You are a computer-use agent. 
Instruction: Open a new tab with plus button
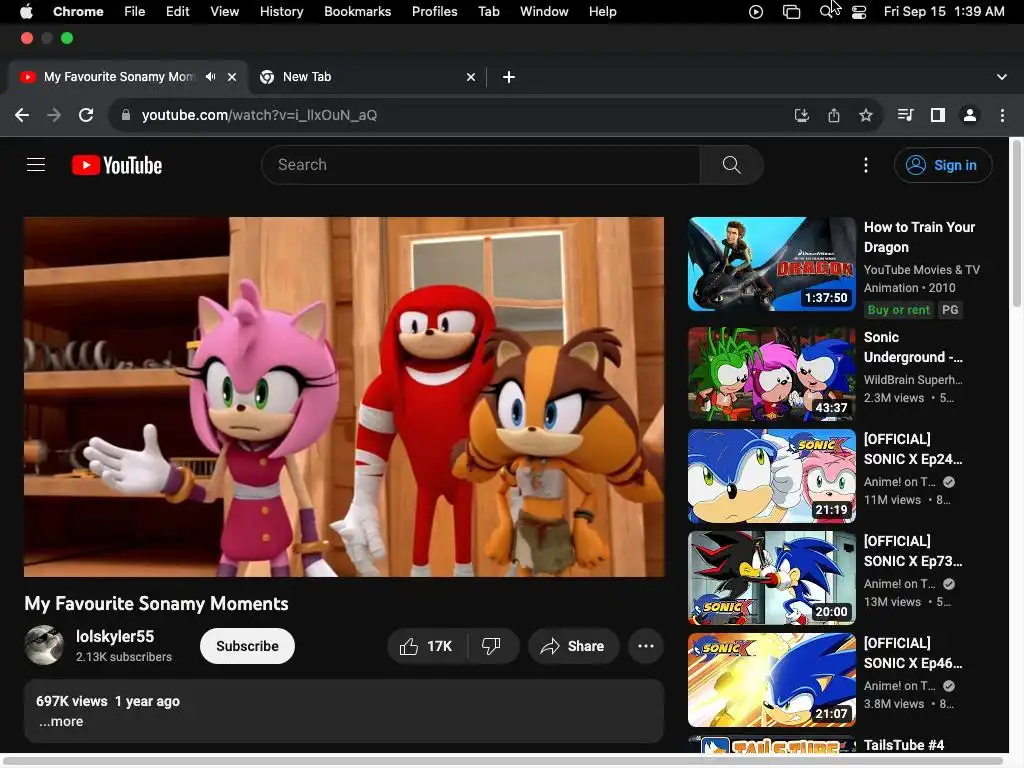pos(509,77)
